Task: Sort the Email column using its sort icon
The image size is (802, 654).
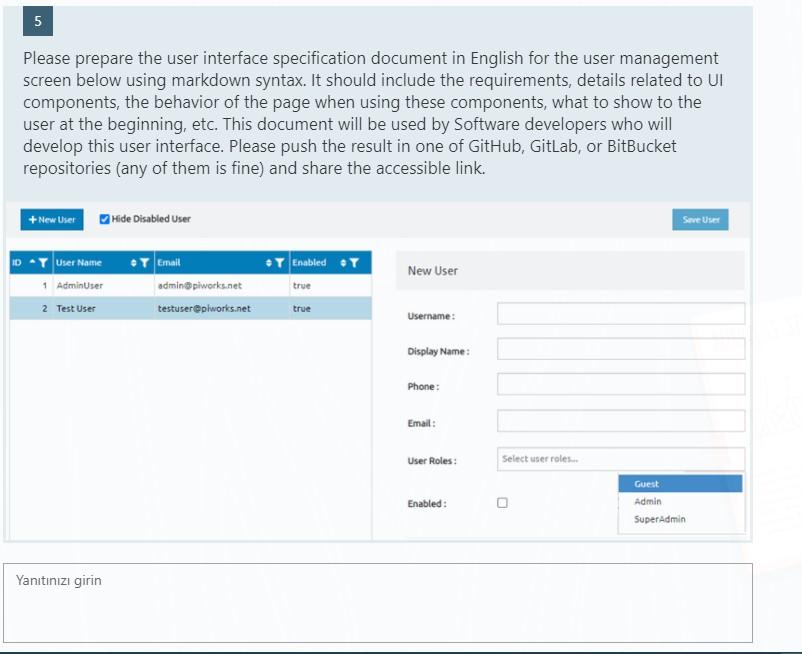Action: [270, 262]
